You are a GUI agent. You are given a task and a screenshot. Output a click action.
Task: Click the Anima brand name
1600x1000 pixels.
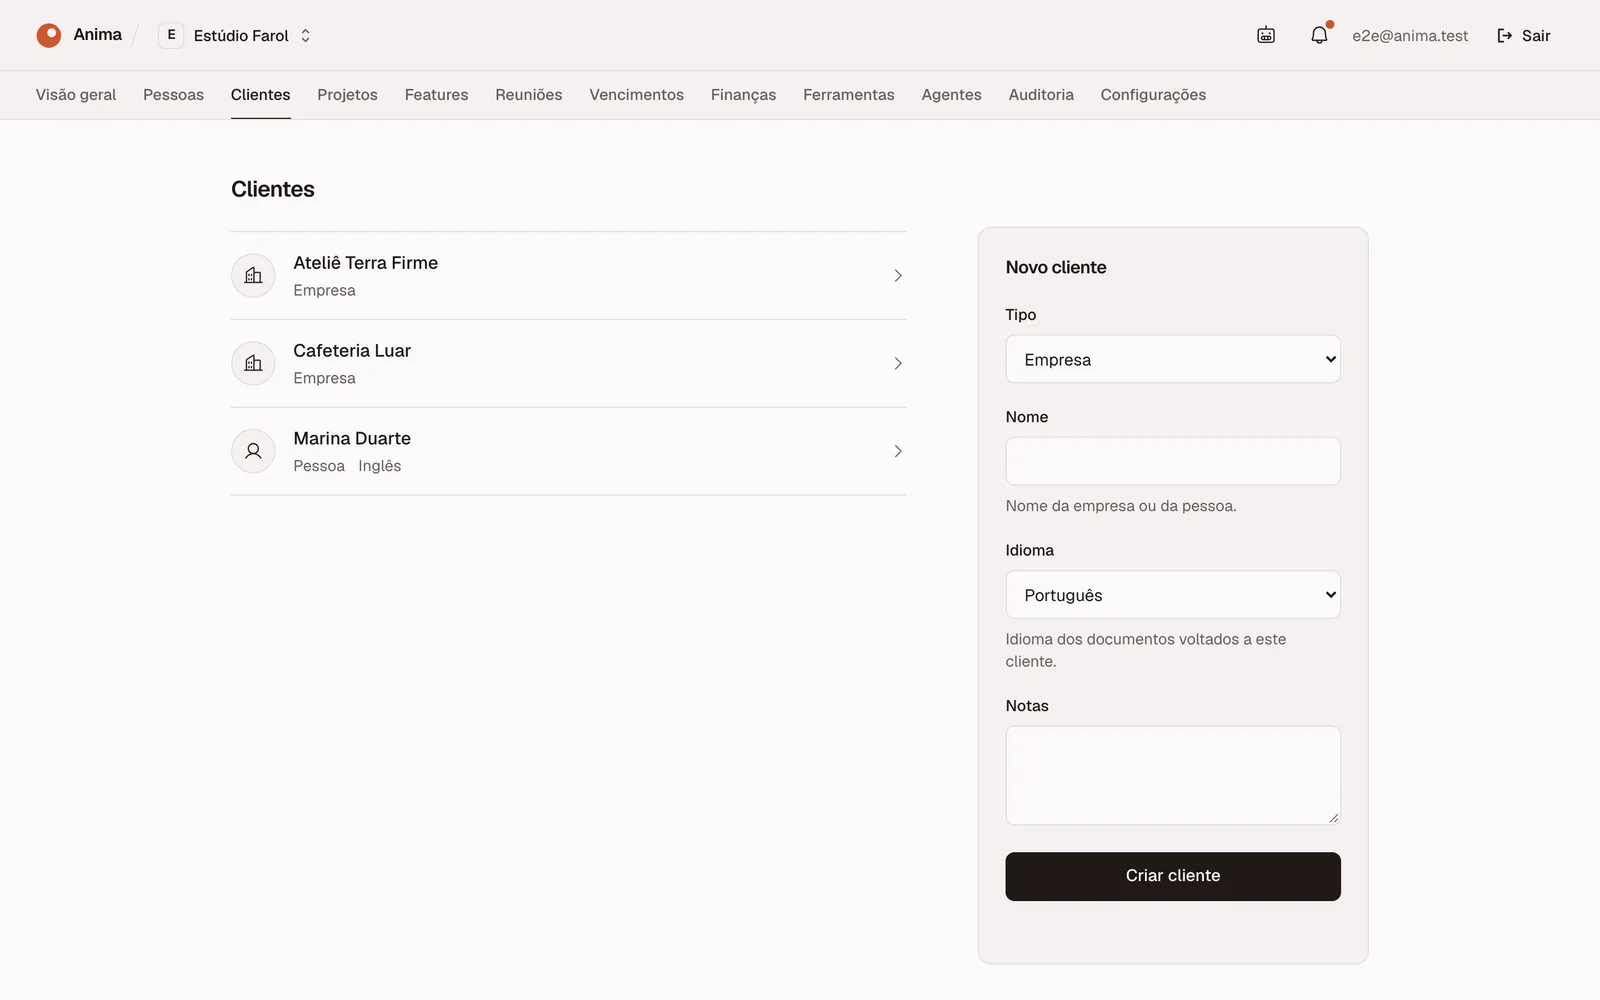click(x=97, y=35)
